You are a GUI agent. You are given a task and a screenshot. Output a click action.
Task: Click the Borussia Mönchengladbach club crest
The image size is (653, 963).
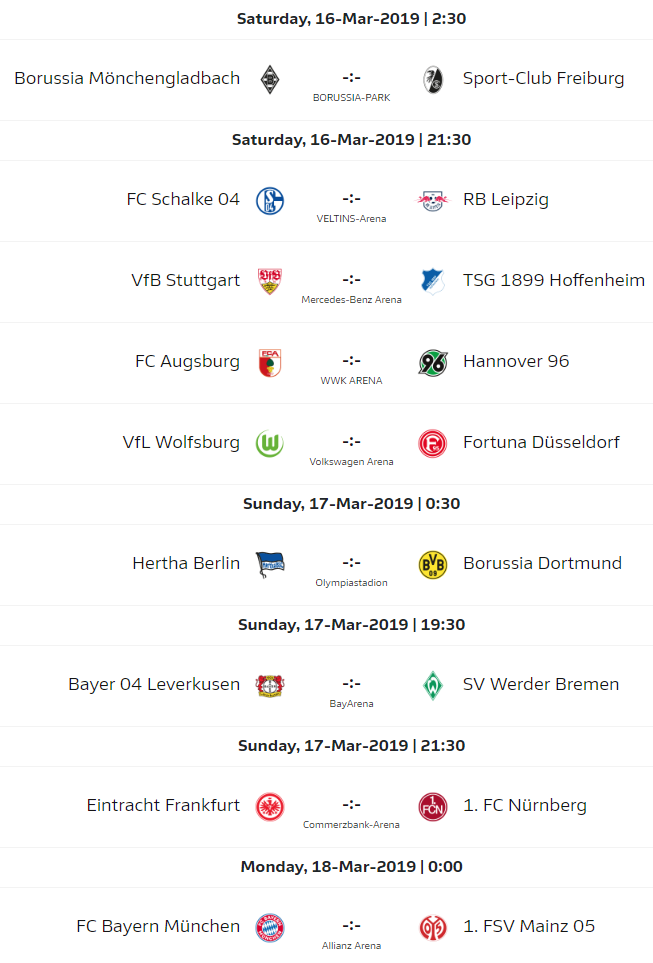[270, 79]
